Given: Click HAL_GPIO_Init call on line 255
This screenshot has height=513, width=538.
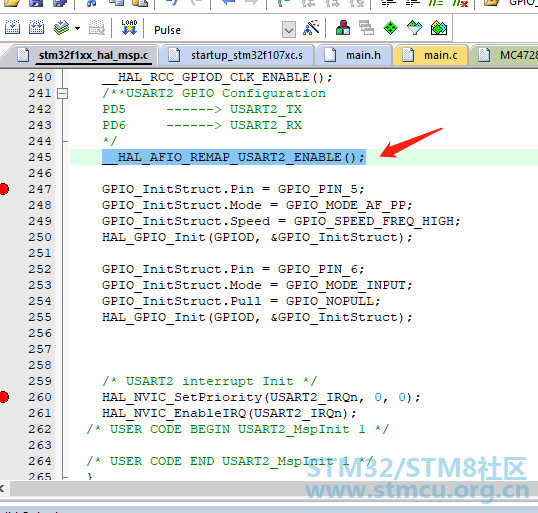Looking at the screenshot, I should (x=257, y=317).
